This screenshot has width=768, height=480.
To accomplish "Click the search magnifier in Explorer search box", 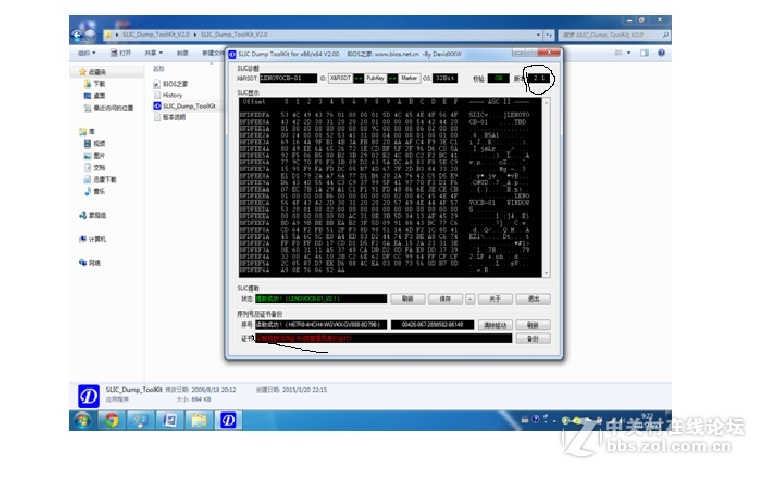I will click(x=665, y=35).
